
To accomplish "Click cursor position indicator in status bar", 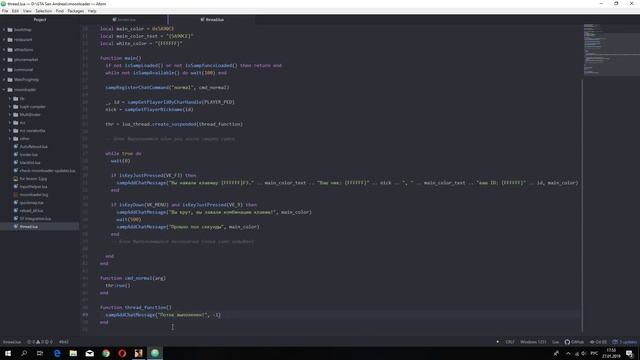I will click(x=64, y=342).
